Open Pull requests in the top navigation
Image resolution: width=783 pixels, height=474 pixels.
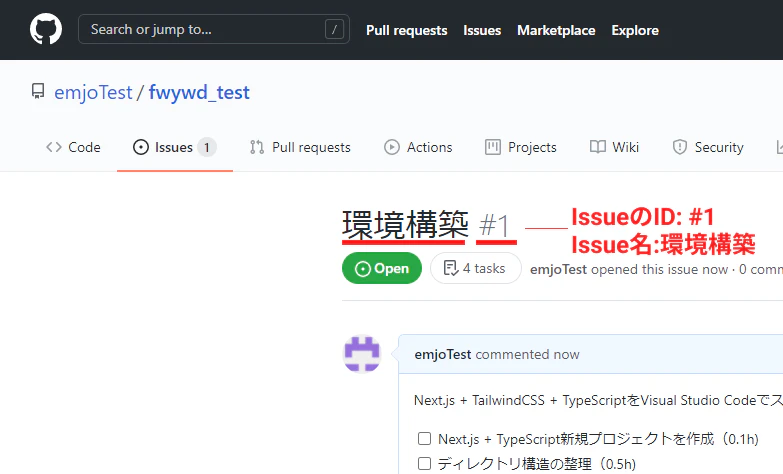(406, 30)
